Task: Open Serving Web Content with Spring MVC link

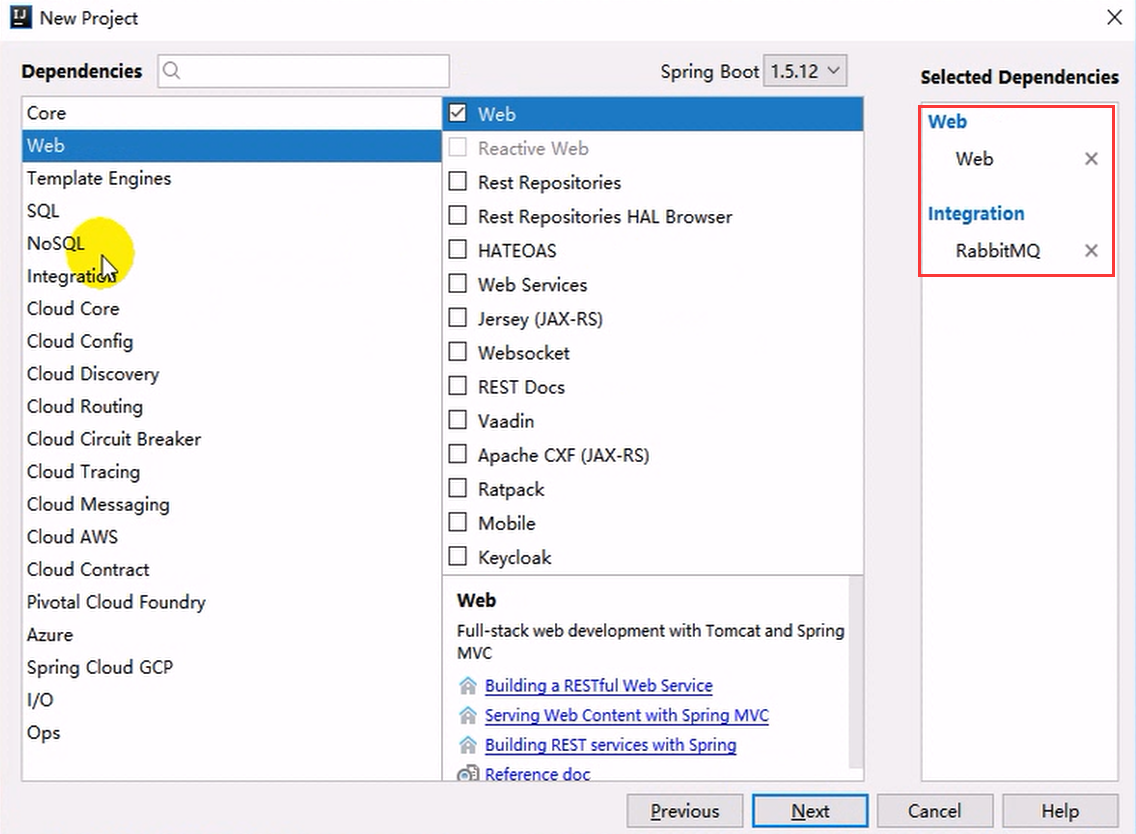Action: [627, 715]
